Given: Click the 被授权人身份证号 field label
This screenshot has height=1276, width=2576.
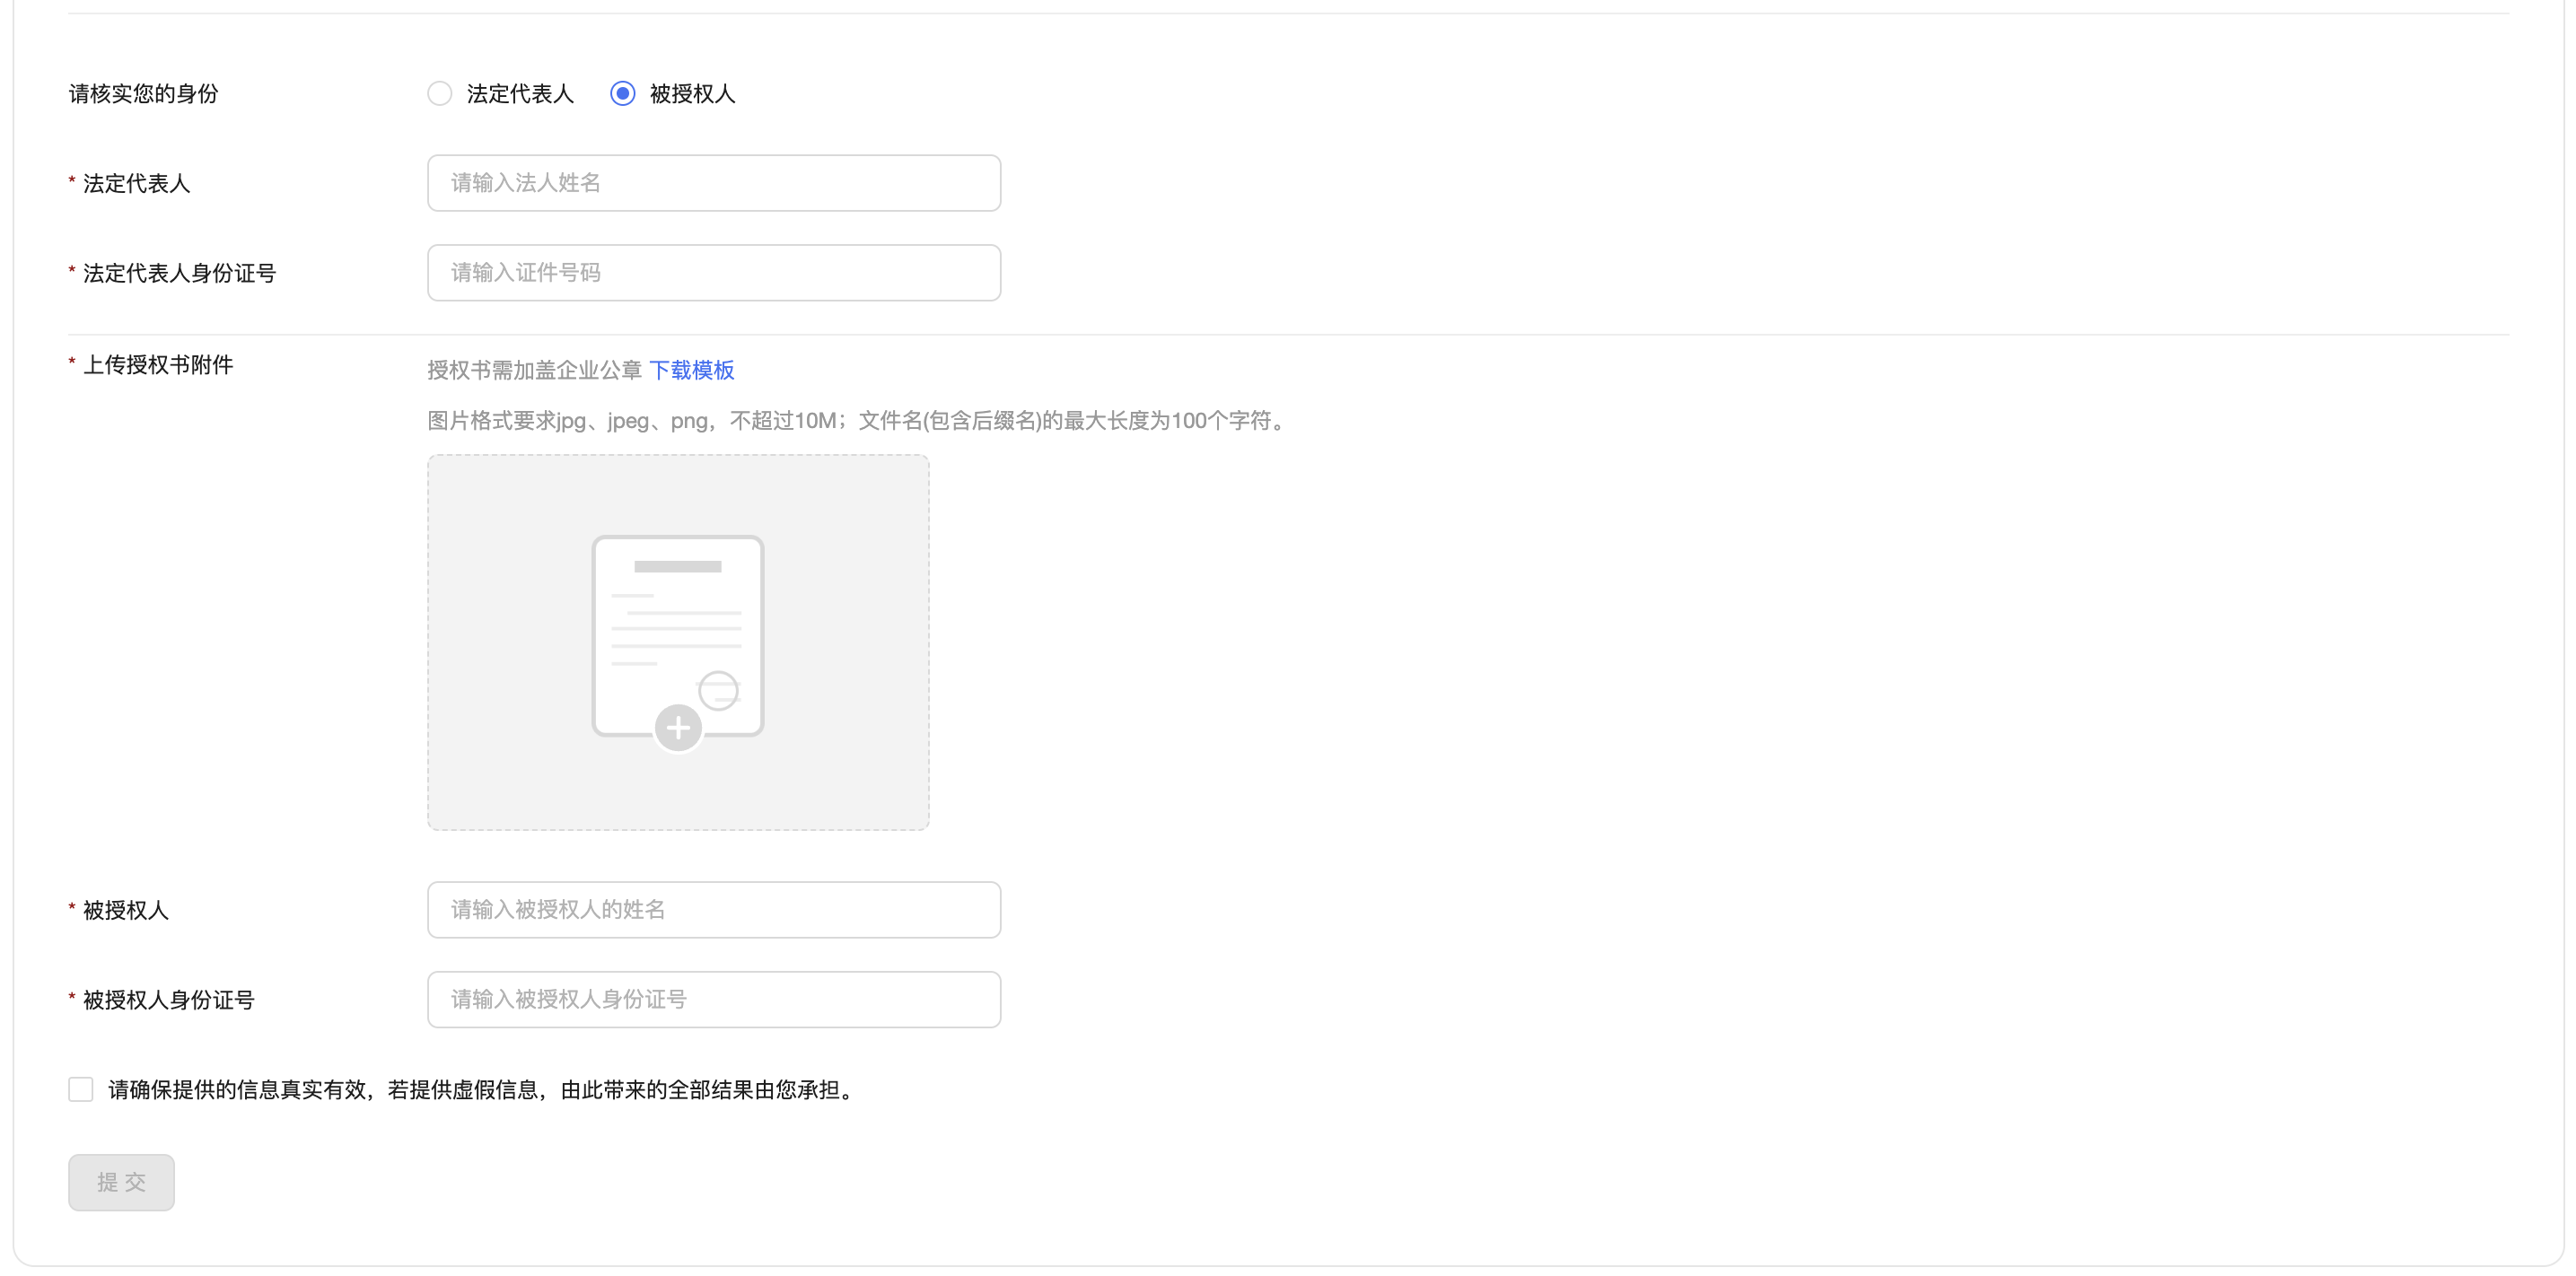Looking at the screenshot, I should coord(168,1000).
